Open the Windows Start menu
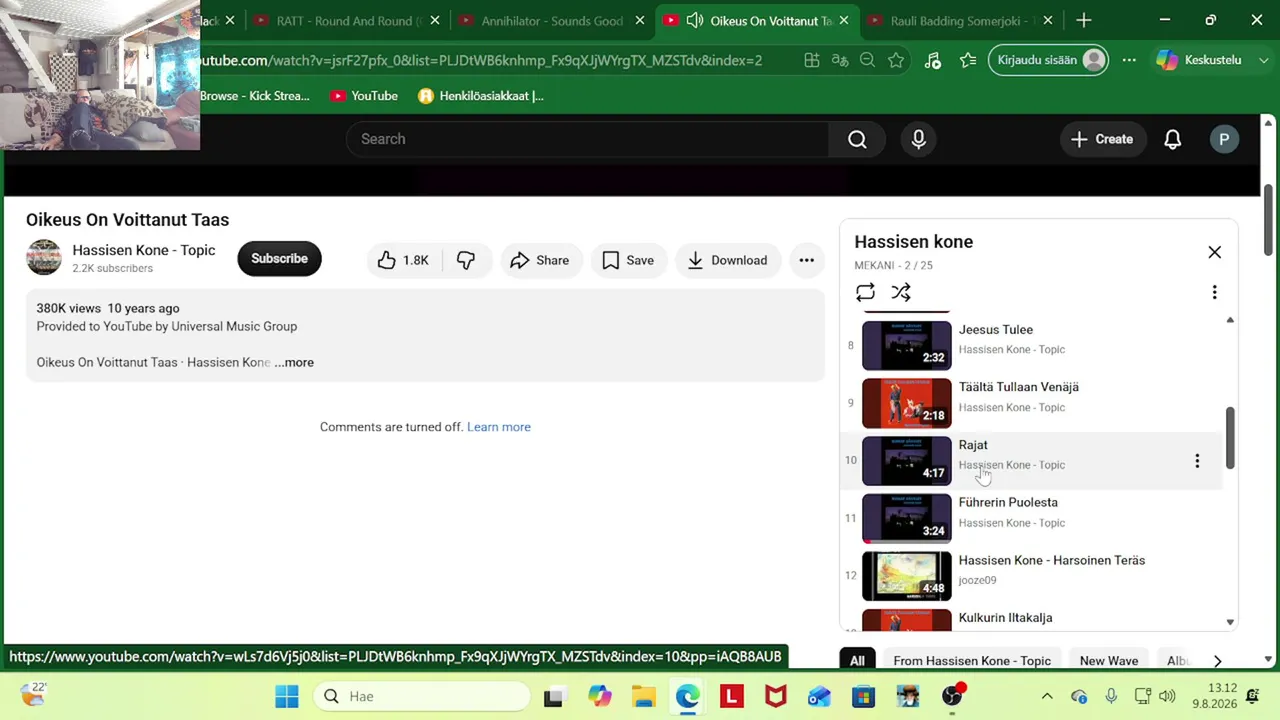Viewport: 1280px width, 720px height. pos(287,696)
